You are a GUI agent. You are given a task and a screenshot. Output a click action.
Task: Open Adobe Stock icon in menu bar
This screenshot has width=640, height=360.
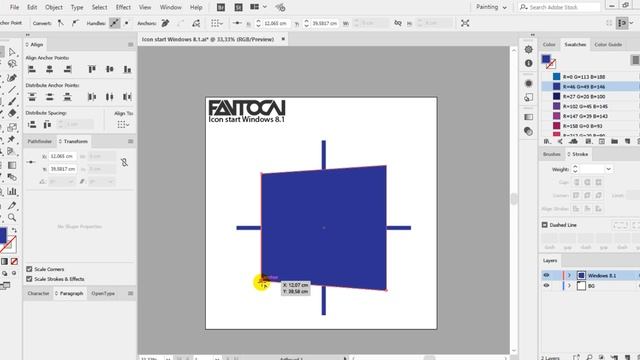point(238,7)
